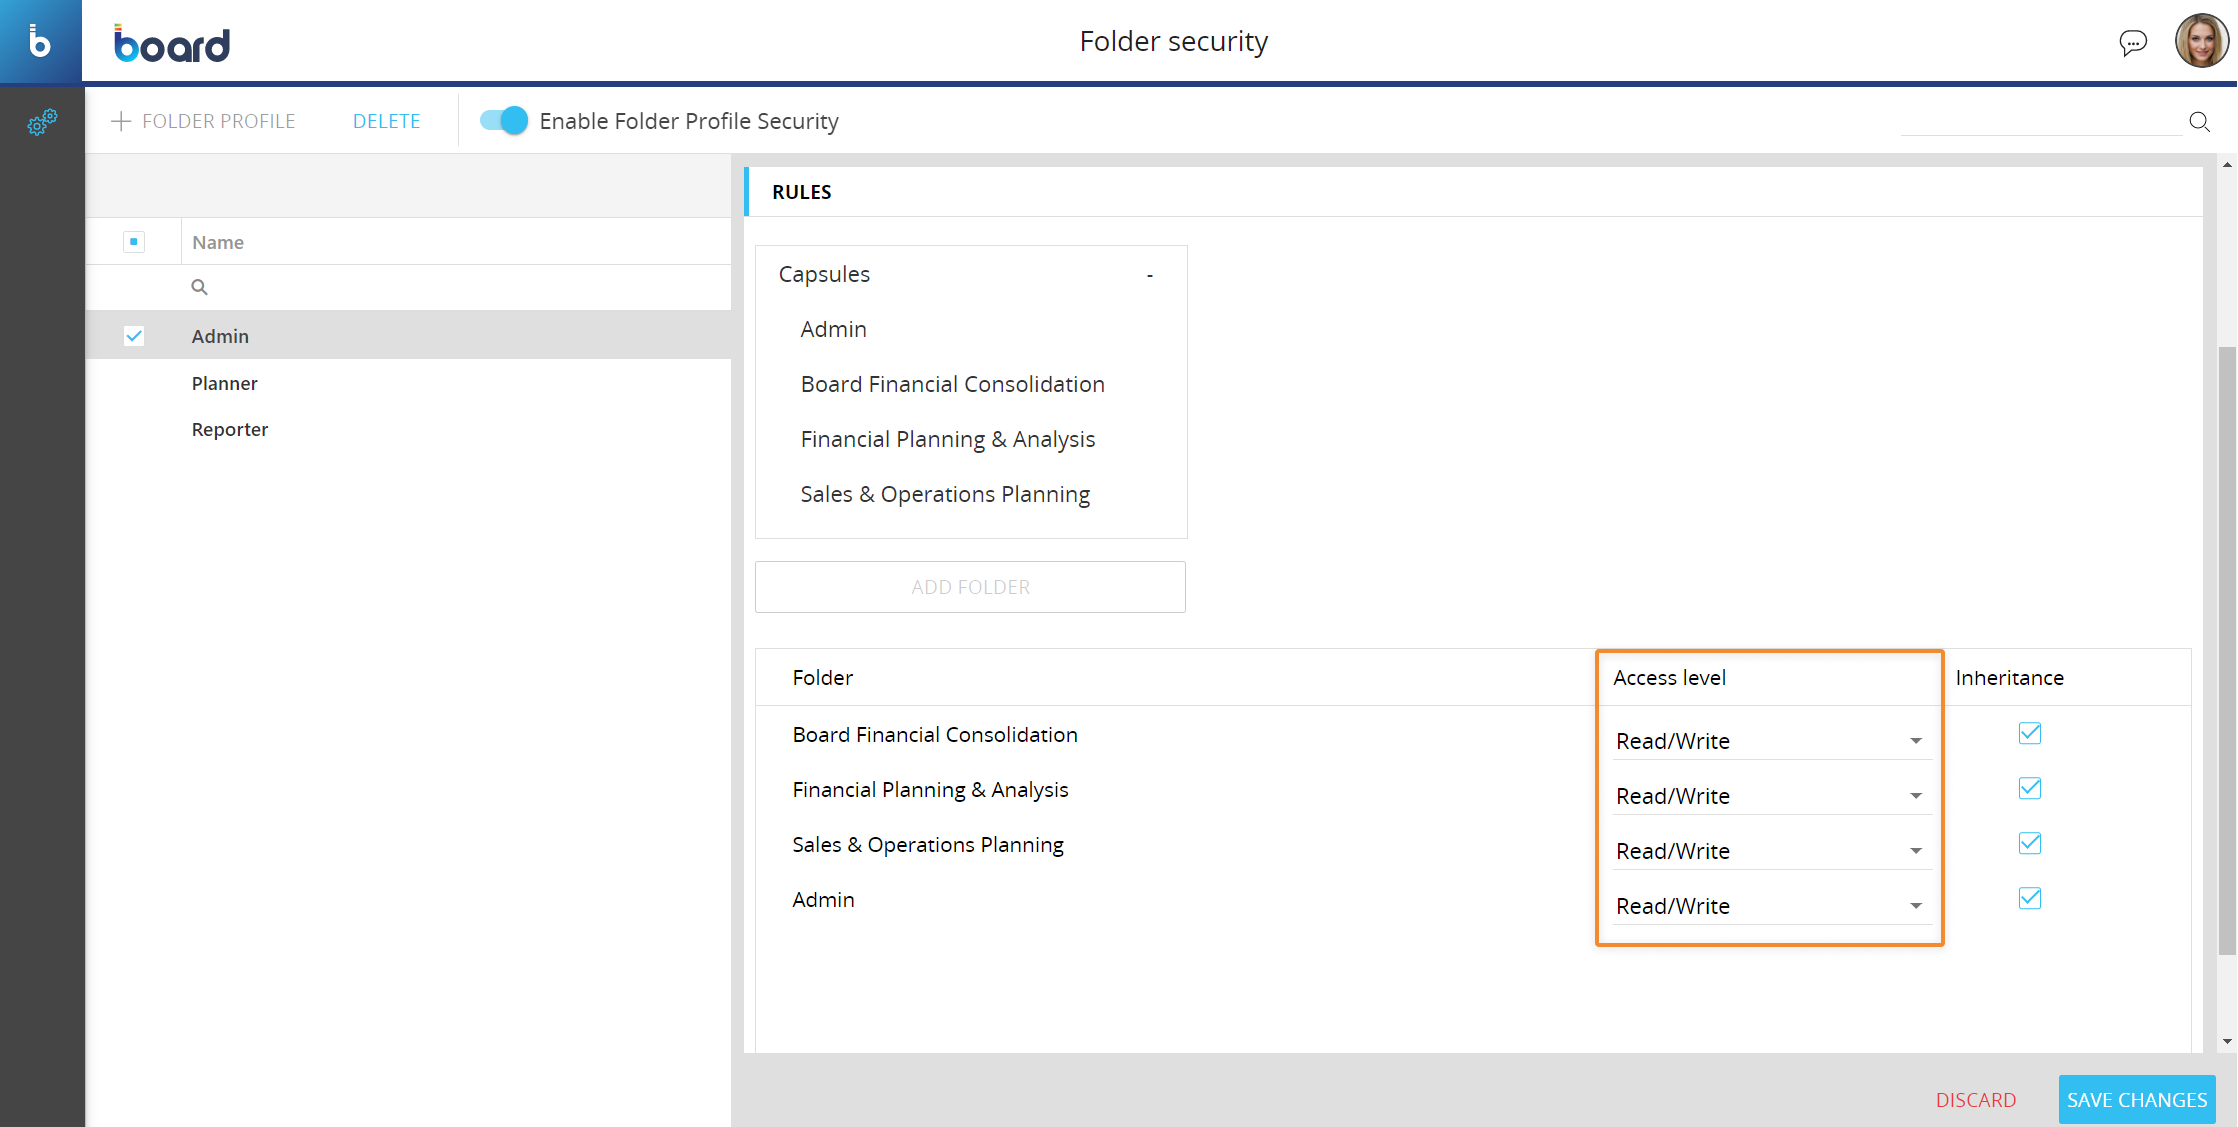Select the Planner folder profile
Image resolution: width=2238 pixels, height=1127 pixels.
[x=225, y=383]
